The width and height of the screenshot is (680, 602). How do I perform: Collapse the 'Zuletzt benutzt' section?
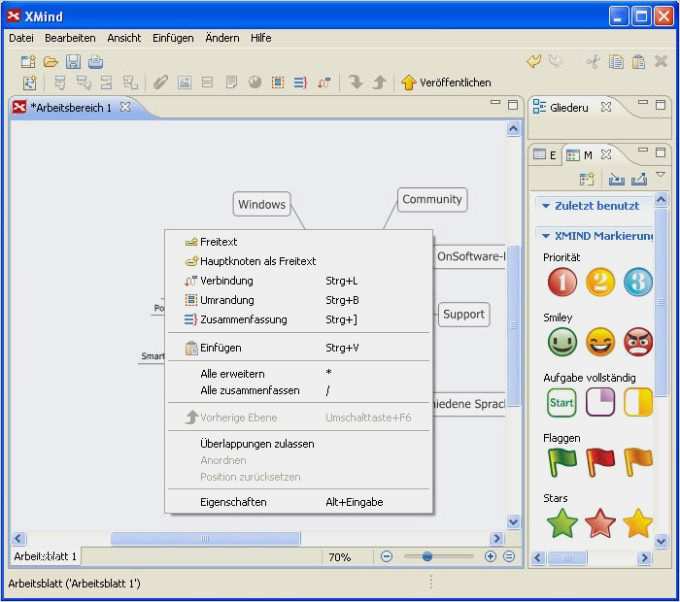[x=596, y=205]
